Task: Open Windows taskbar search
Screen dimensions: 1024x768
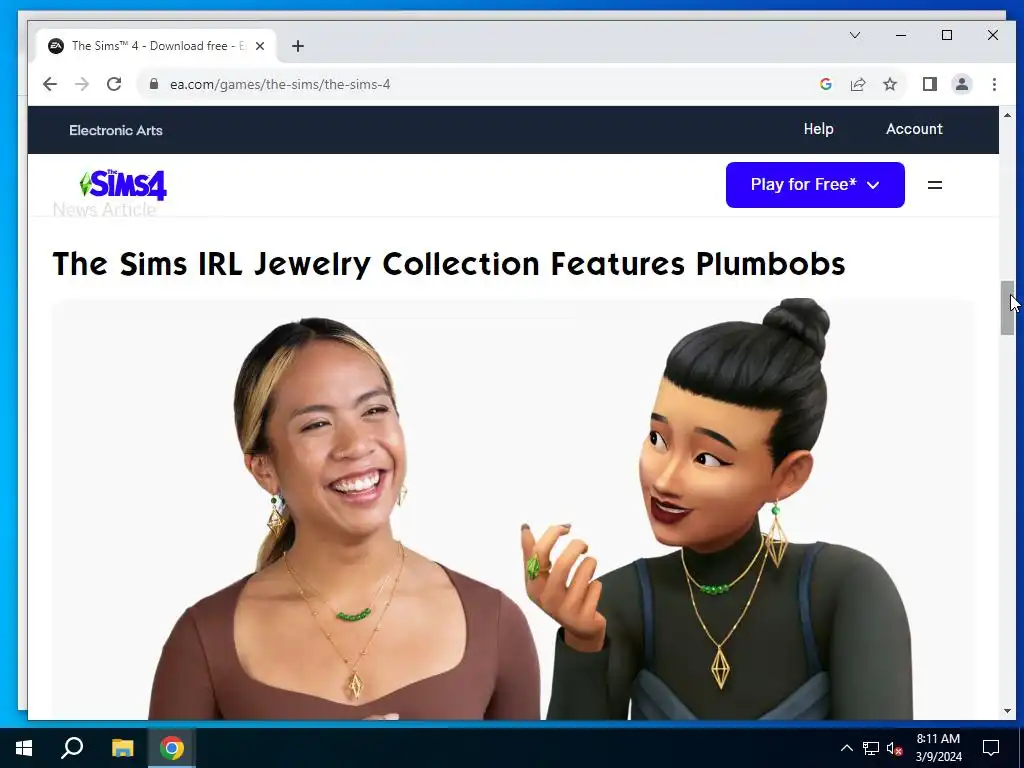Action: tap(72, 748)
